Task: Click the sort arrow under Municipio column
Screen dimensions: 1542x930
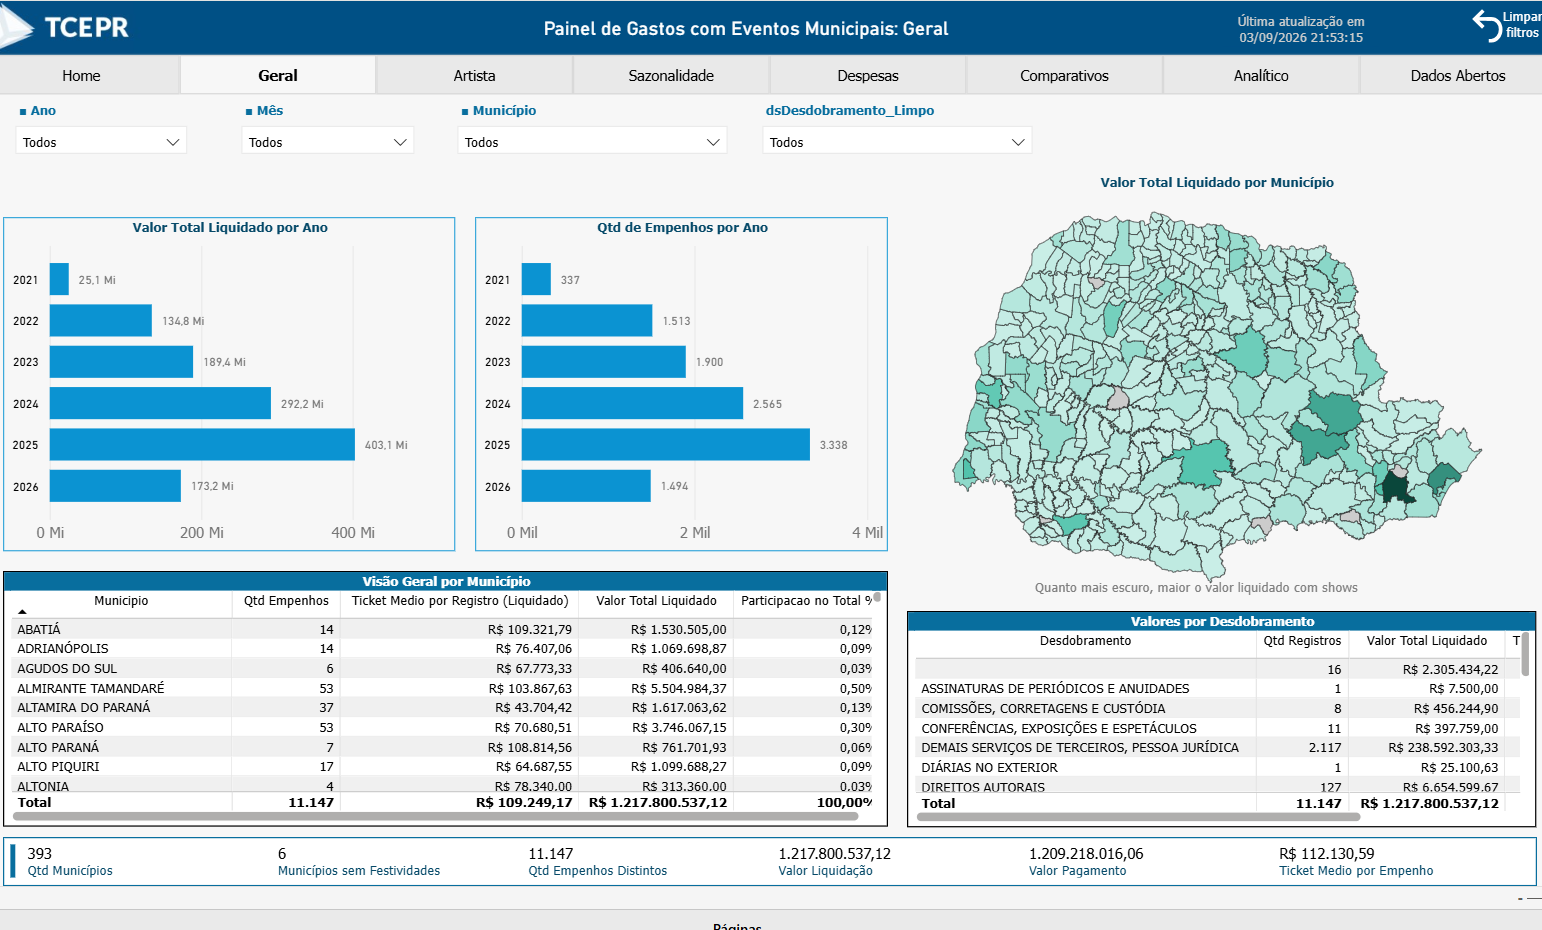Action: [x=22, y=611]
